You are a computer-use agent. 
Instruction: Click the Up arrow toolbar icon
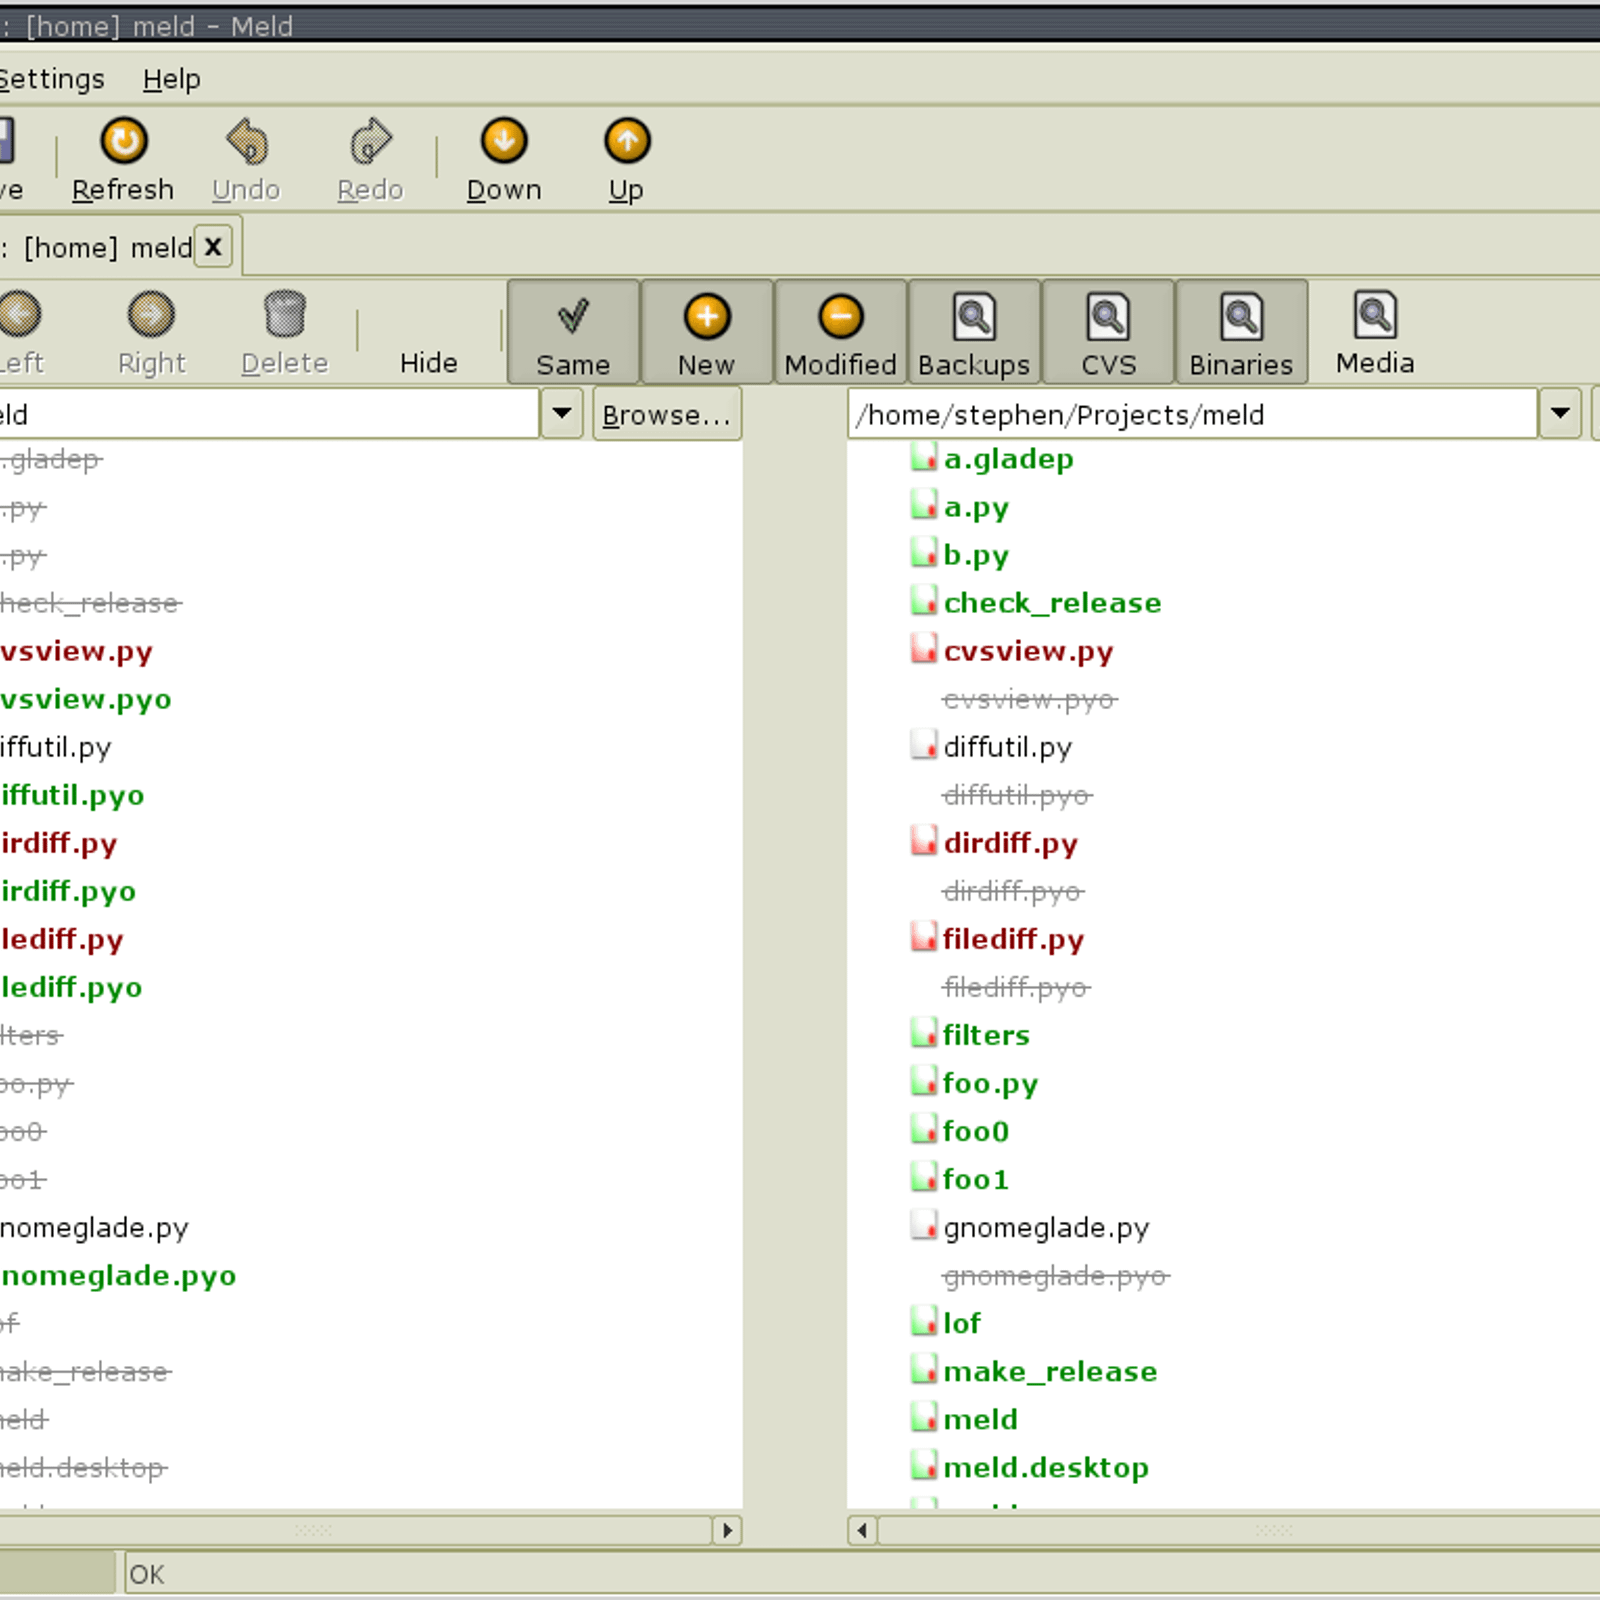[x=627, y=141]
